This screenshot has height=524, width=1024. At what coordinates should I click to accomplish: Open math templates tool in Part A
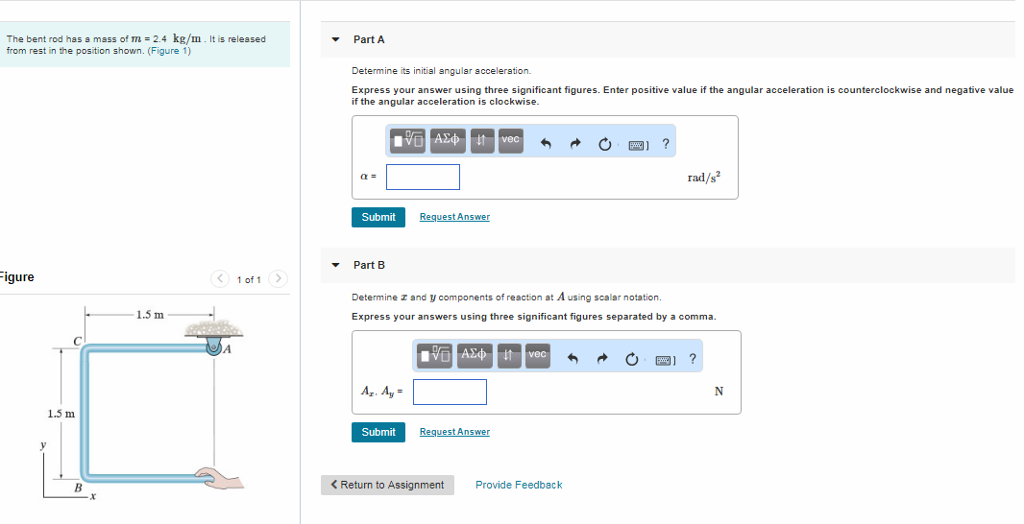[x=408, y=141]
